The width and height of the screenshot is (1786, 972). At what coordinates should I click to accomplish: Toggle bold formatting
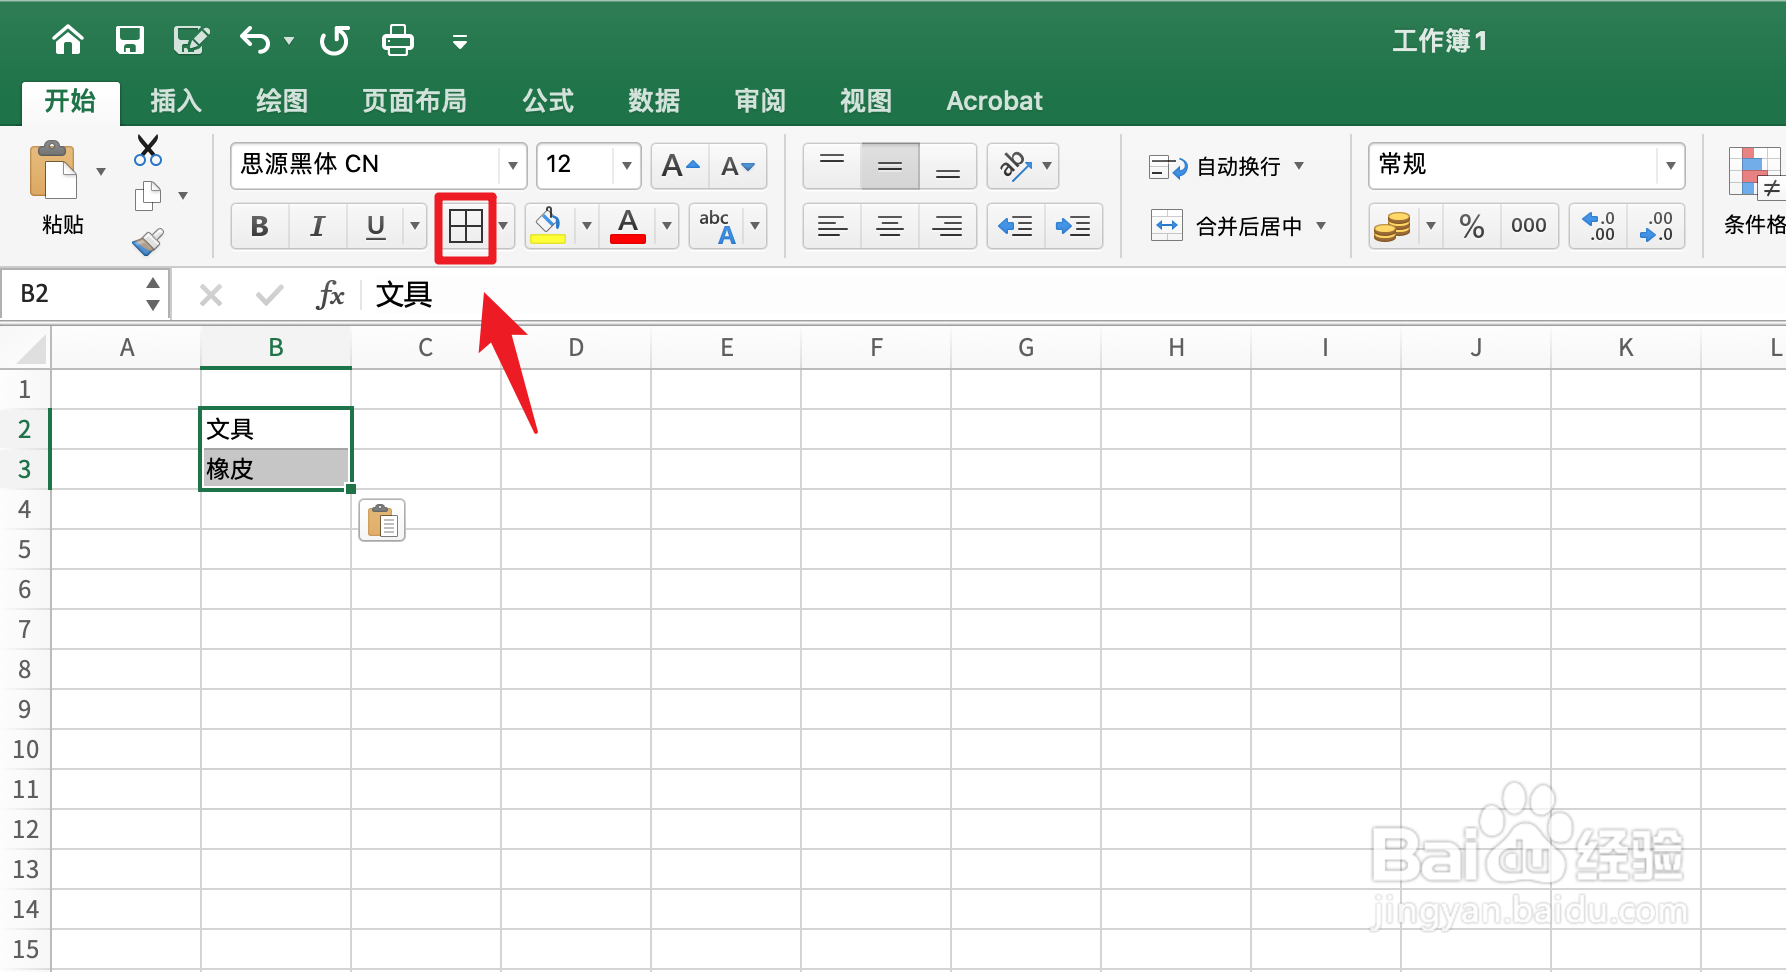[260, 226]
